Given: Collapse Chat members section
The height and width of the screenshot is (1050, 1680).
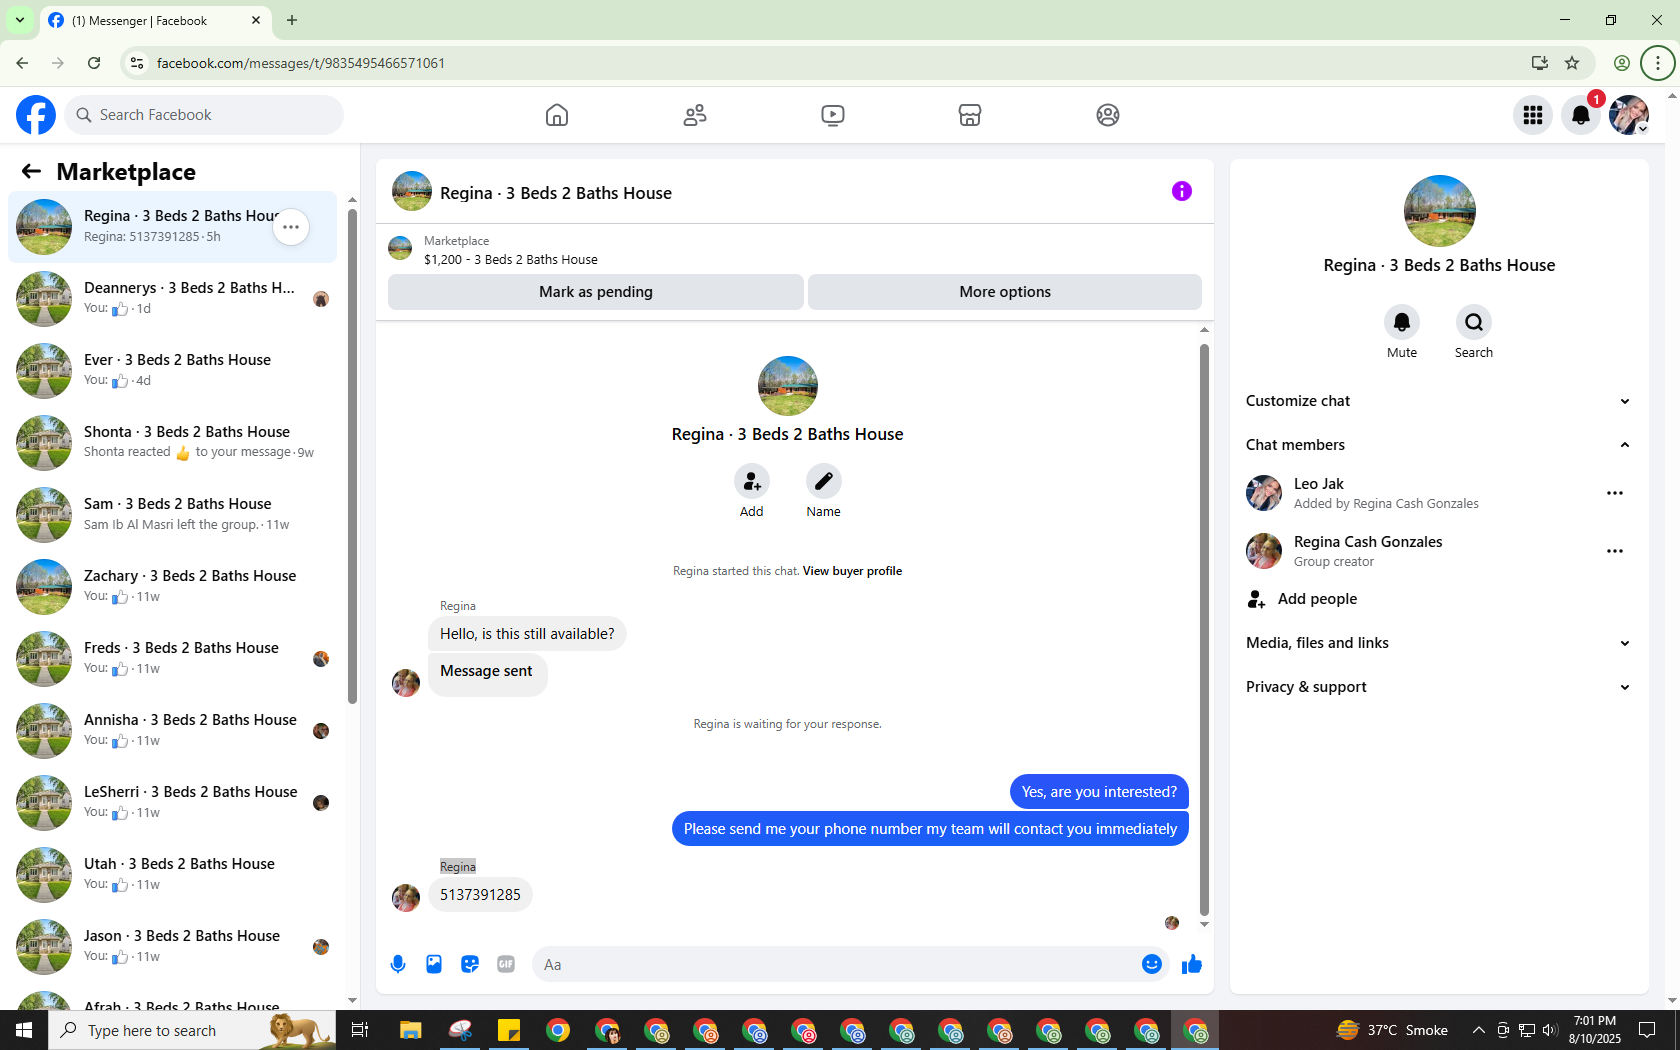Looking at the screenshot, I should [1439, 445].
